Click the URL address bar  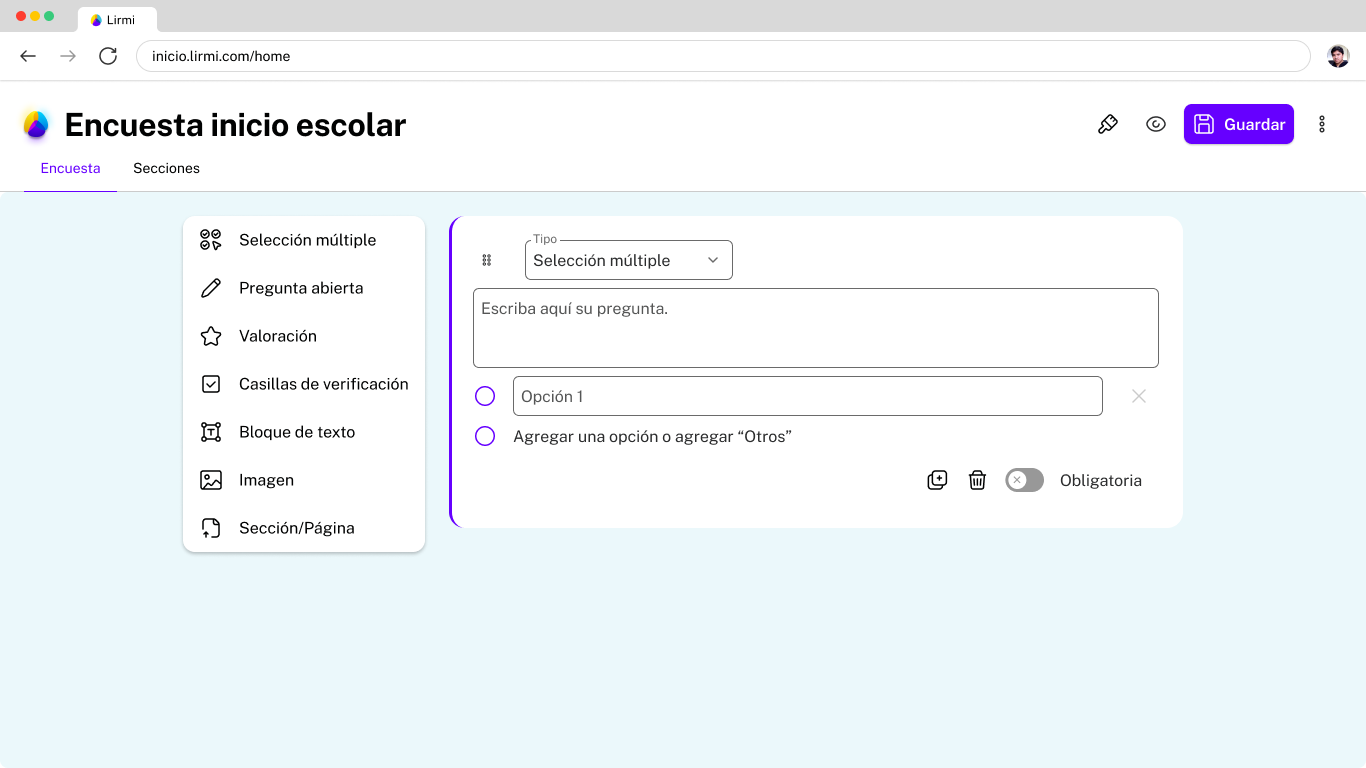[723, 56]
